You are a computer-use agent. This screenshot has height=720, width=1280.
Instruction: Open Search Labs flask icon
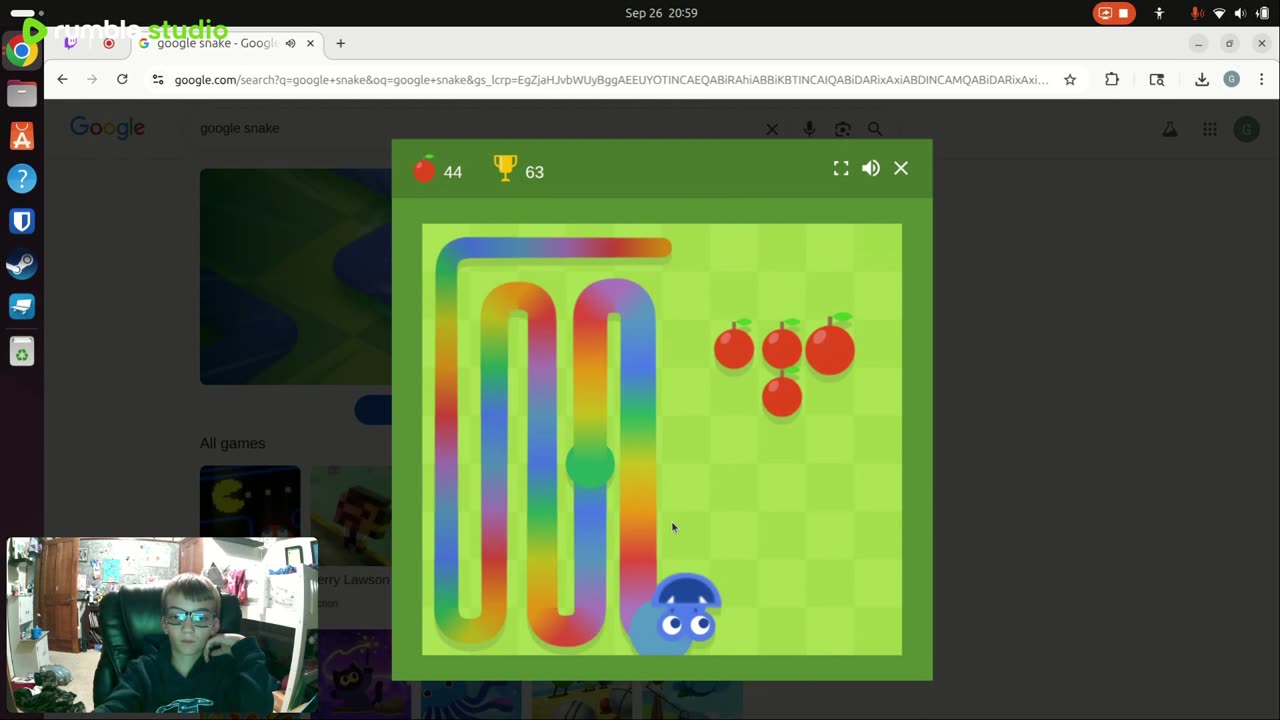point(1169,129)
